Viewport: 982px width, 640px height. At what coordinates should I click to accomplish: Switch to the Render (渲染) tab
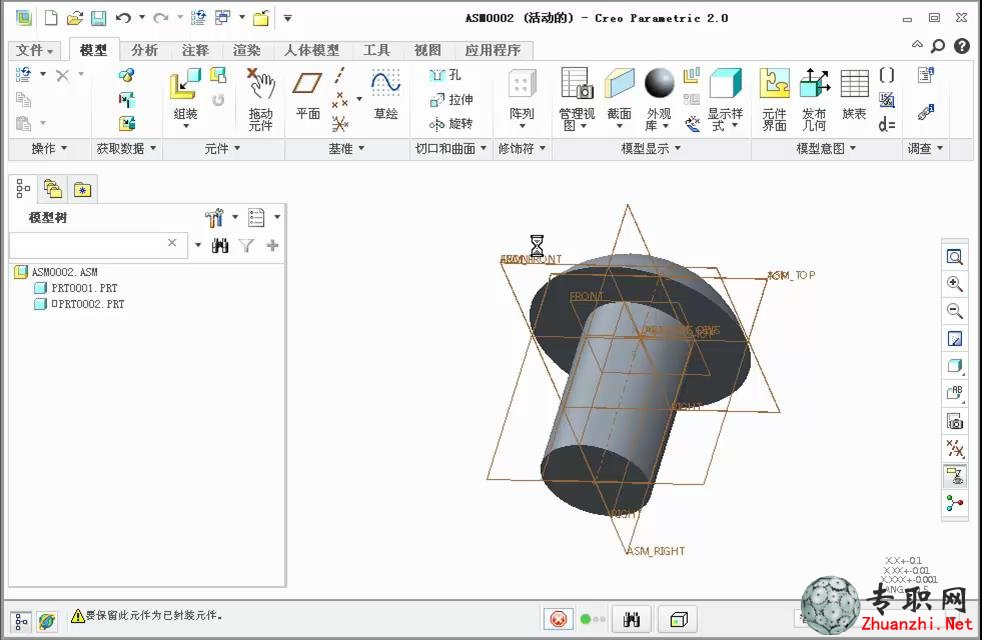tap(246, 50)
